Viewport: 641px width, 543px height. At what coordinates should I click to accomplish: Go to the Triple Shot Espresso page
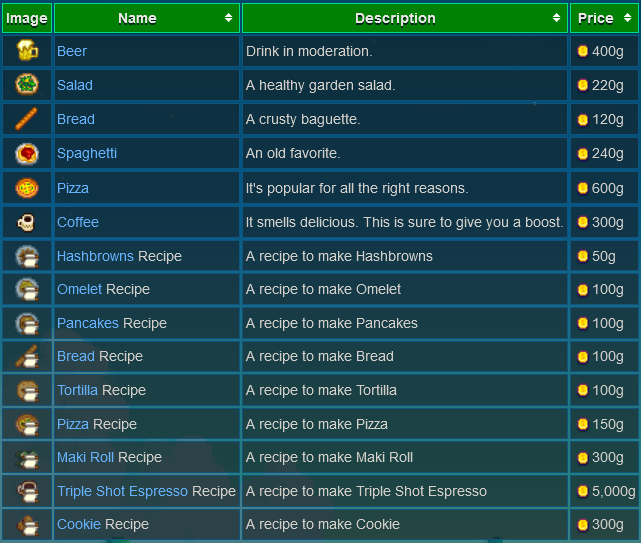pos(122,491)
